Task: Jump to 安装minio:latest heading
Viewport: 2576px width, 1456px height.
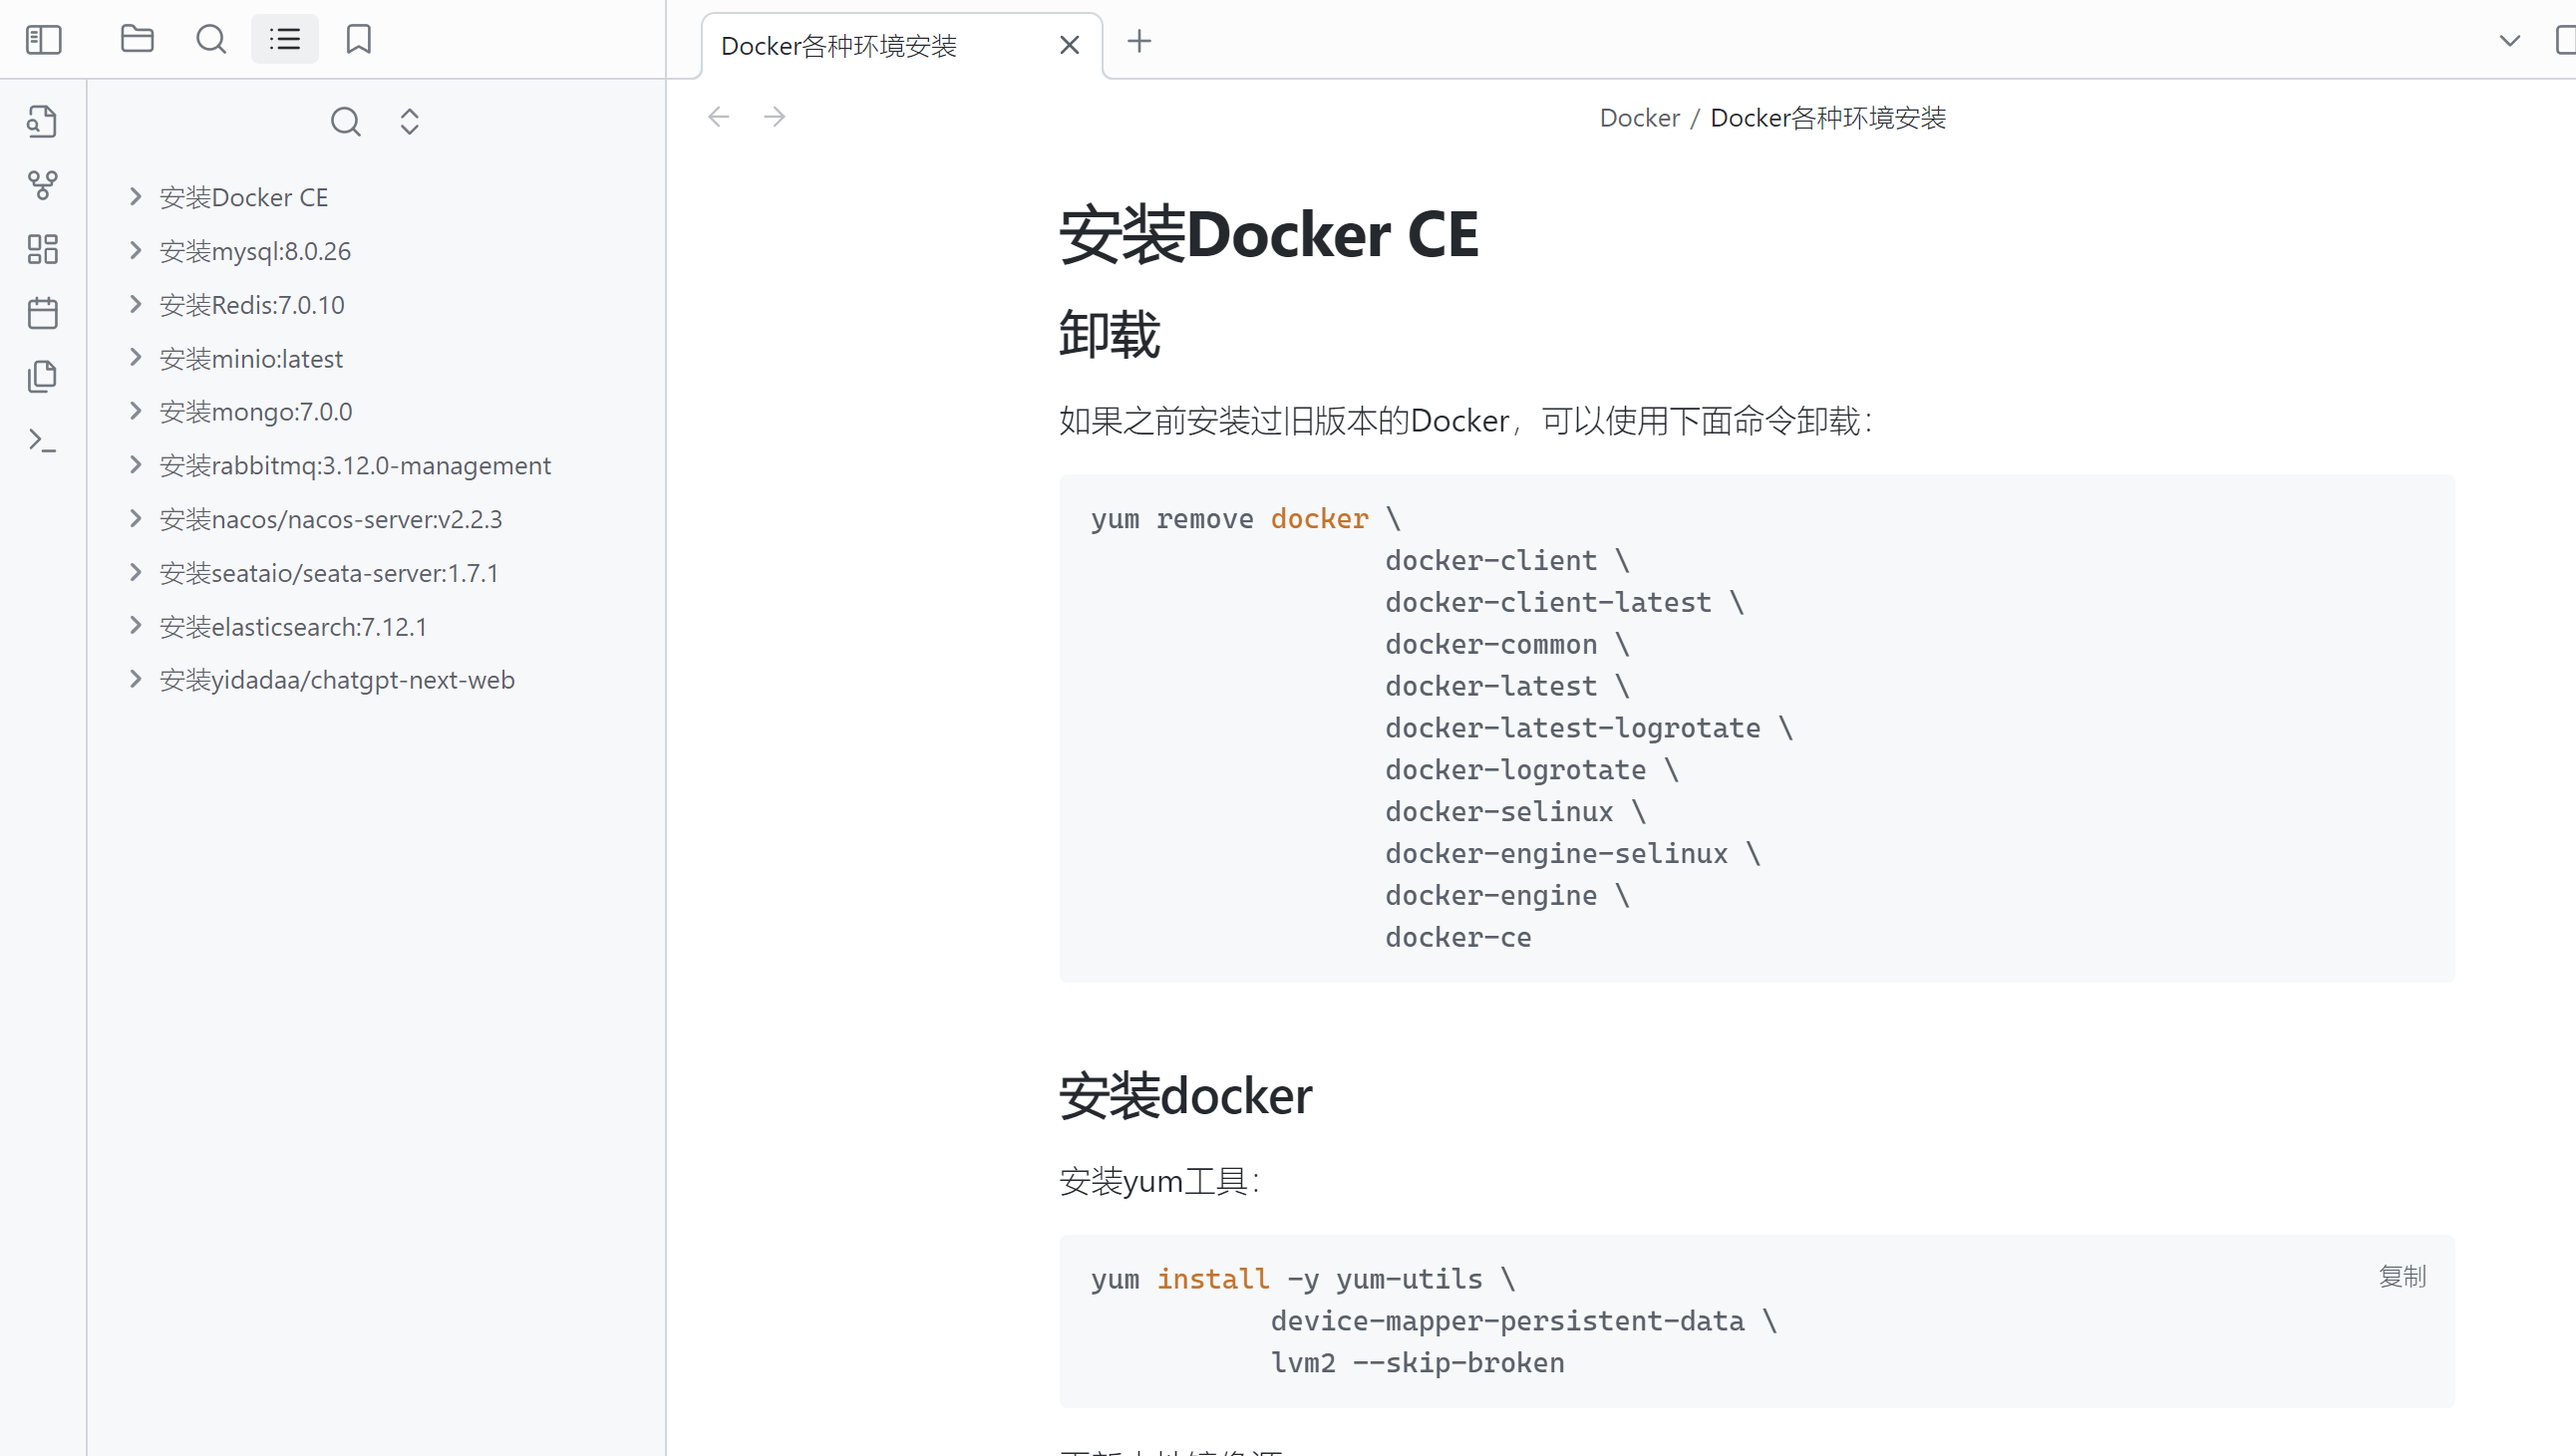Action: tap(251, 358)
